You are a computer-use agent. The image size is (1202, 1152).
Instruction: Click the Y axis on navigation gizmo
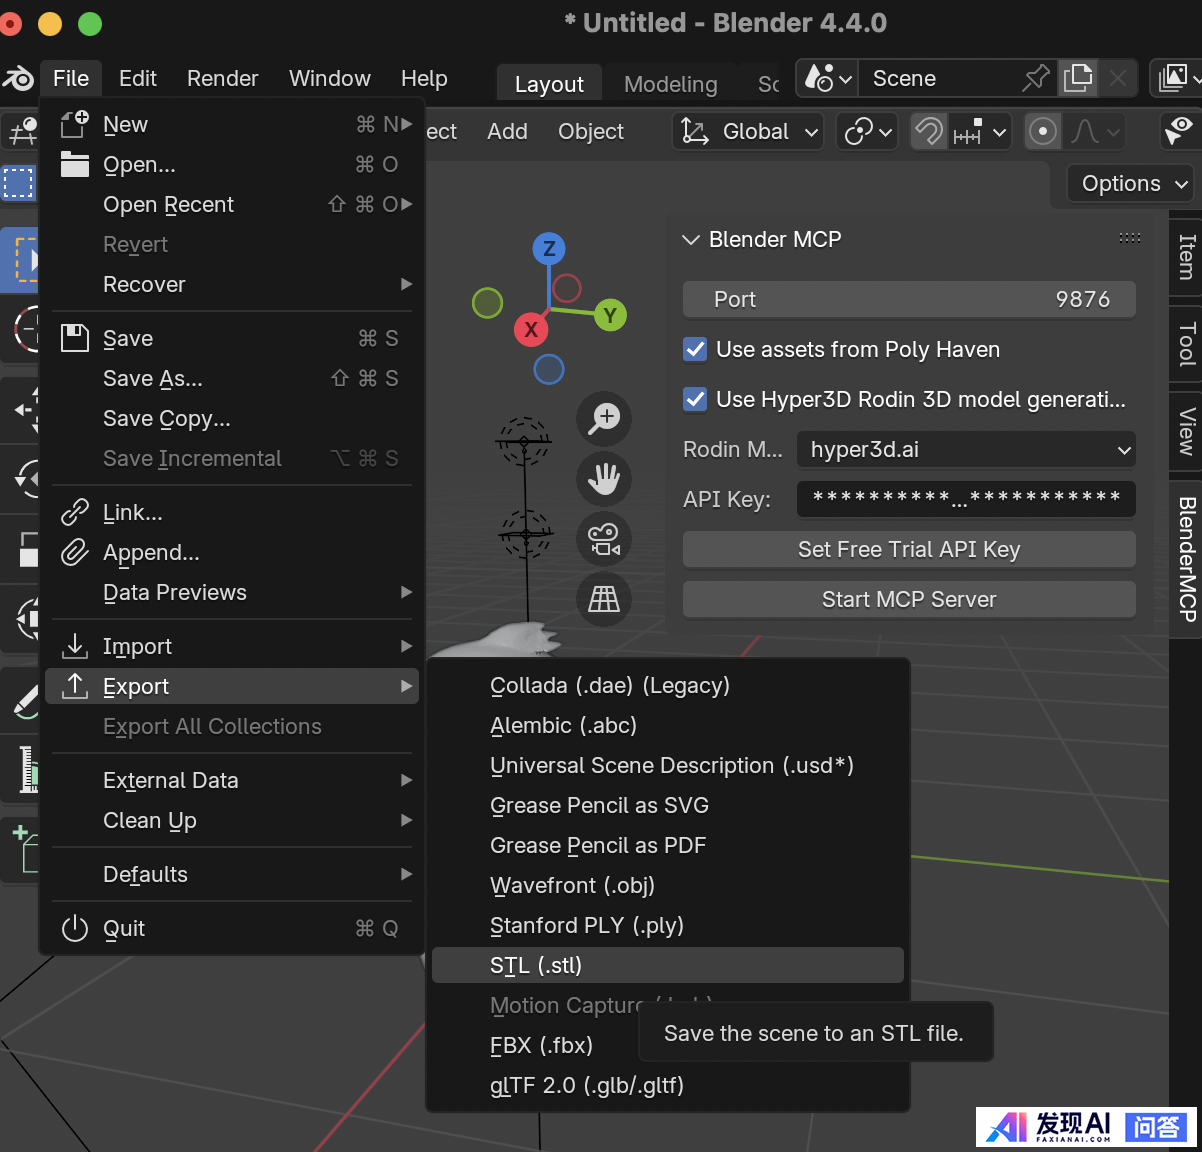click(x=610, y=315)
